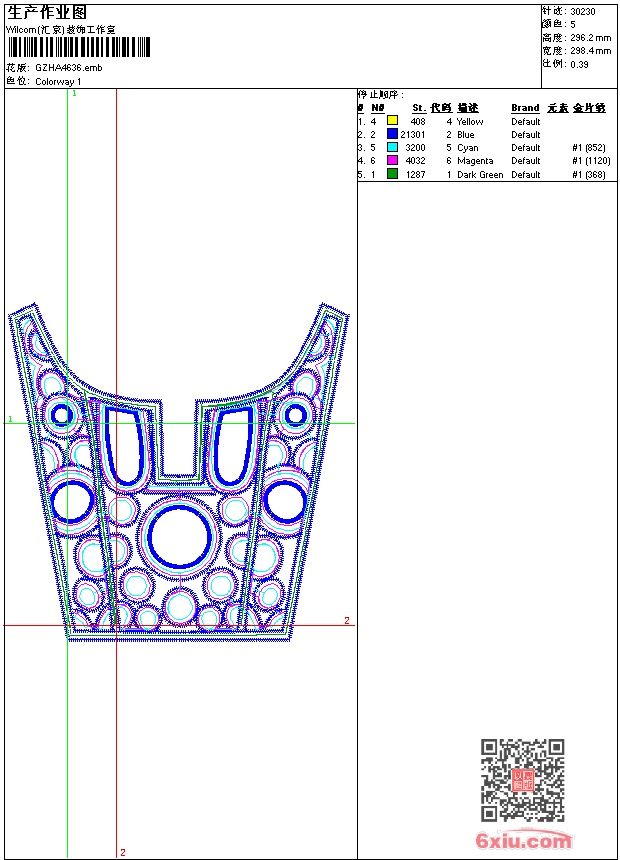Click the 298.4 mm width value
620x860 pixels.
click(590, 50)
